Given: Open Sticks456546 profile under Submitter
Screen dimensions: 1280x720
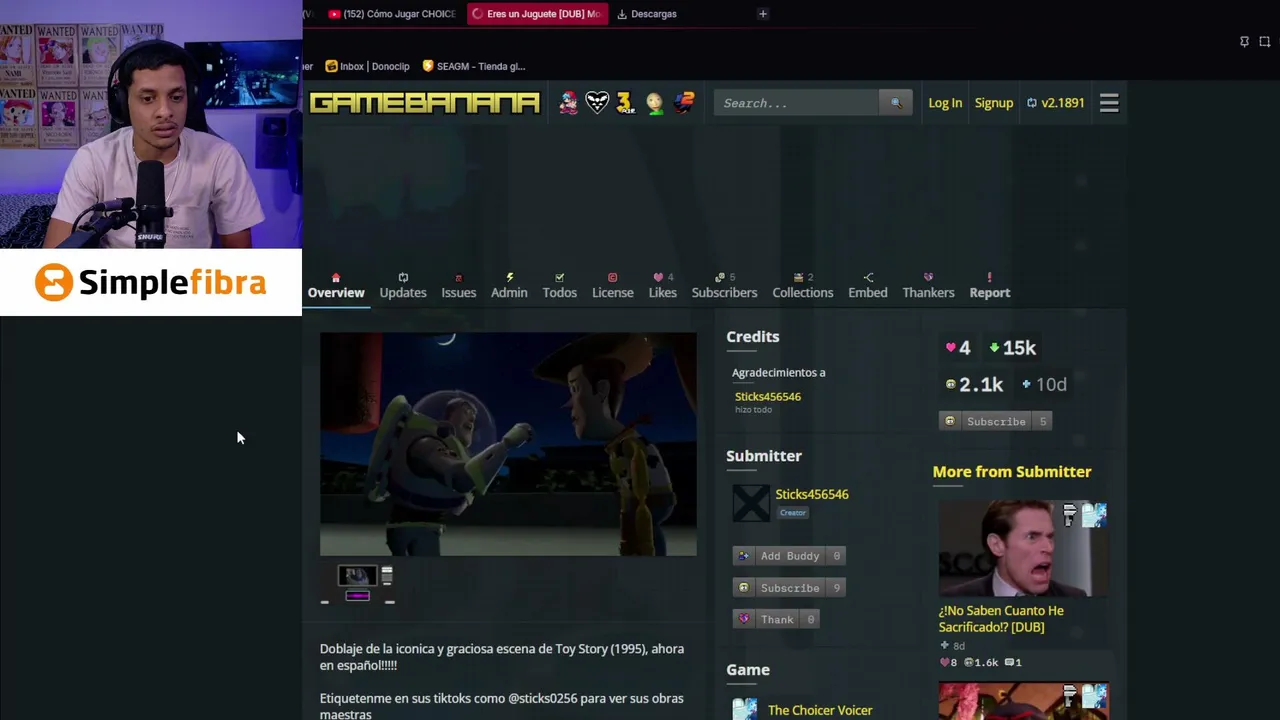Looking at the screenshot, I should click(x=812, y=494).
